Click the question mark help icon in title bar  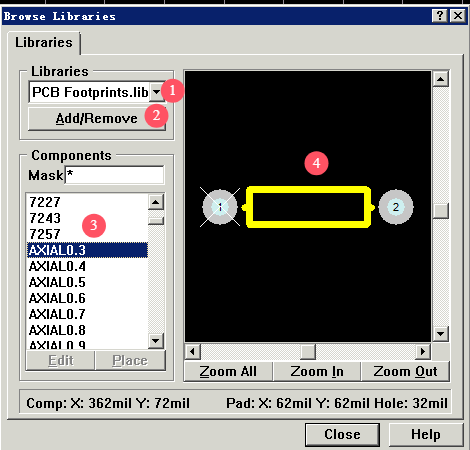coord(440,16)
